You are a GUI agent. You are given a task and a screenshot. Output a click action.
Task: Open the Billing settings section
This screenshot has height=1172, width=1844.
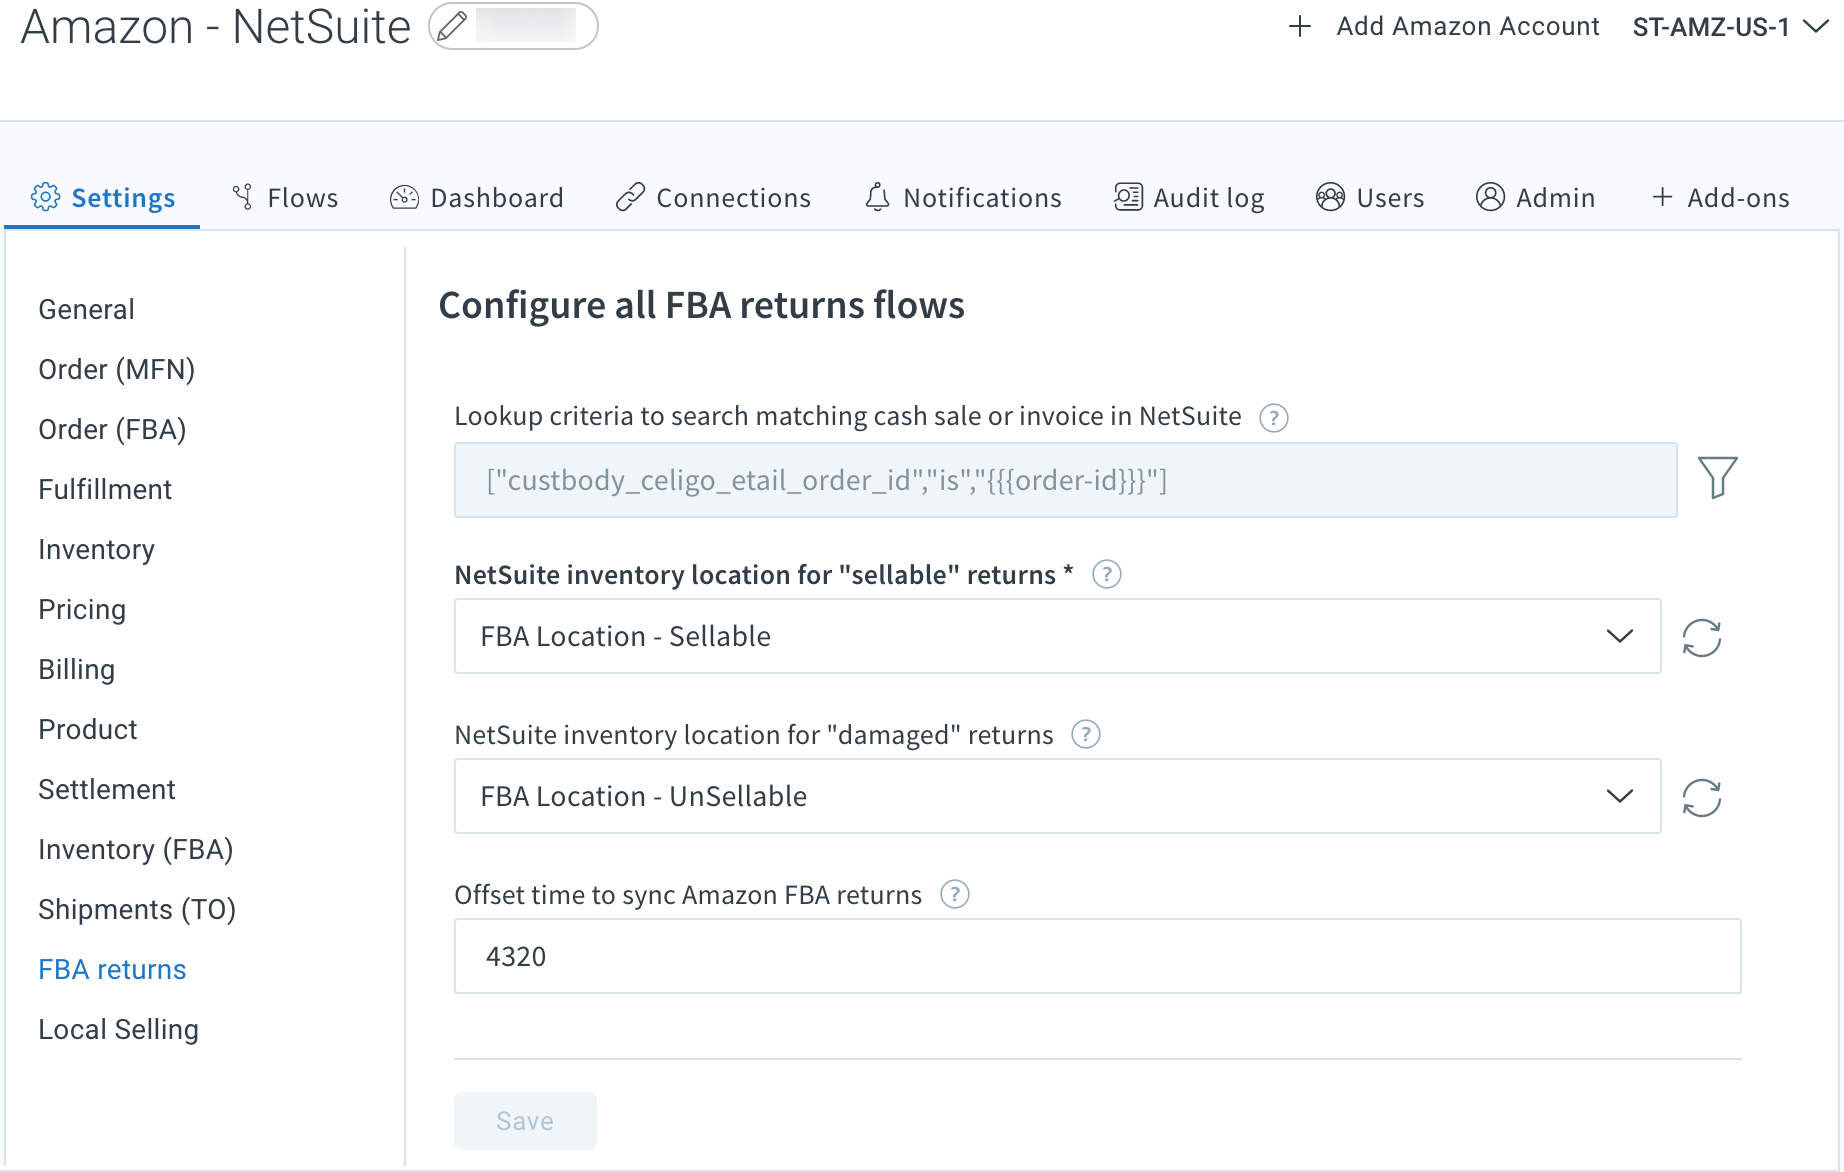click(77, 670)
